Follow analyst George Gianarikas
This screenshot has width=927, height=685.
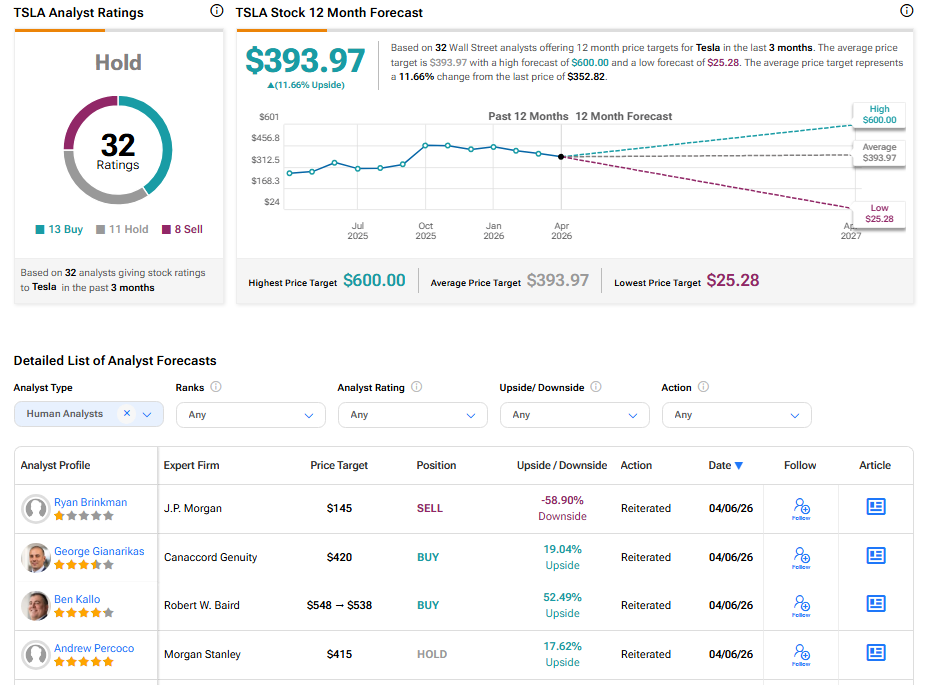pyautogui.click(x=800, y=557)
